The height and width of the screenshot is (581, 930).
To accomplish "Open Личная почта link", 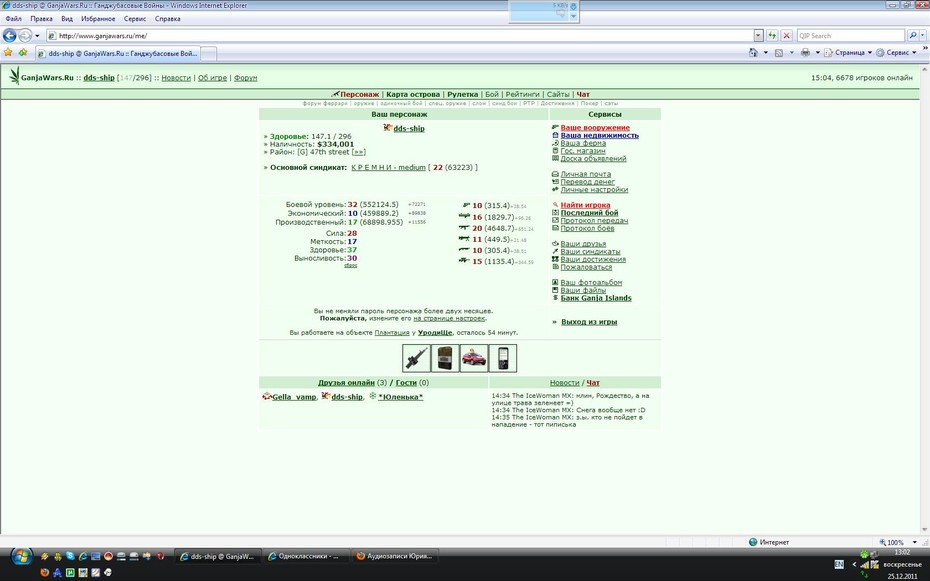I will click(x=585, y=174).
